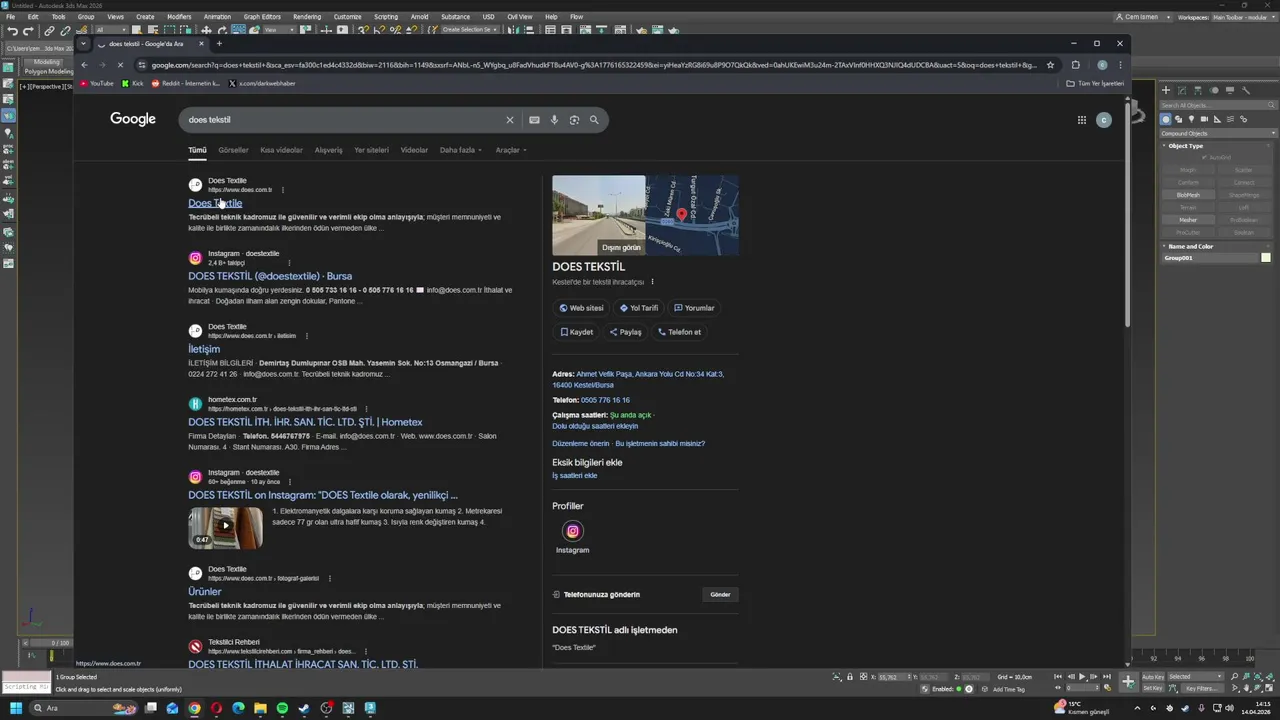The width and height of the screenshot is (1280, 720).
Task: Expand the Daha fazla search filter dropdown
Action: point(460,150)
